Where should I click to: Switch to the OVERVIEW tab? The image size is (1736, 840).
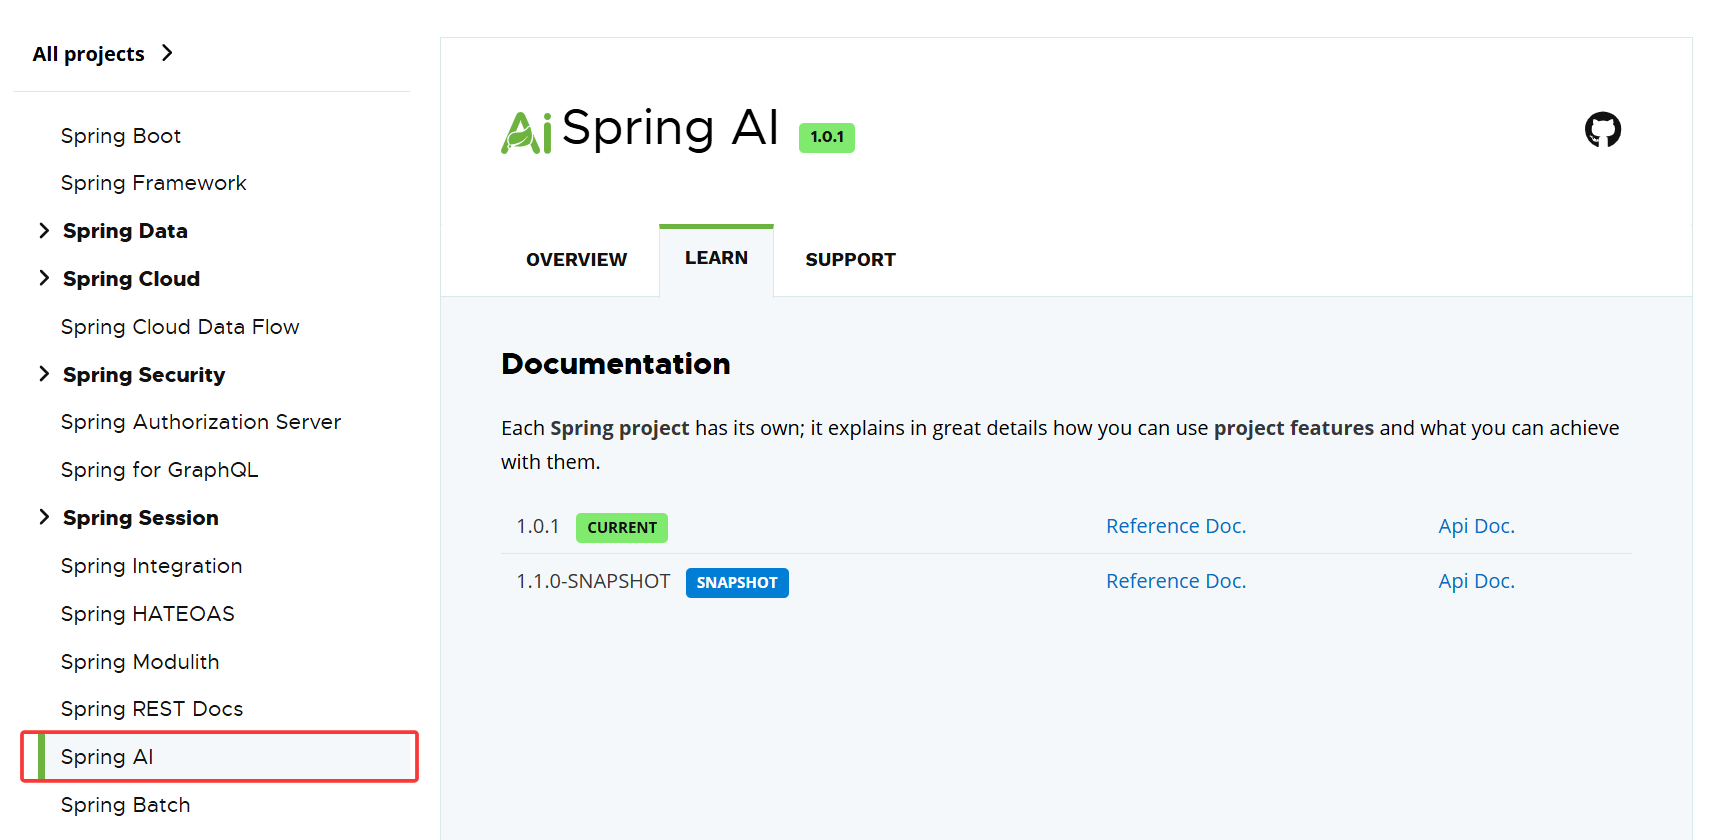pyautogui.click(x=577, y=260)
